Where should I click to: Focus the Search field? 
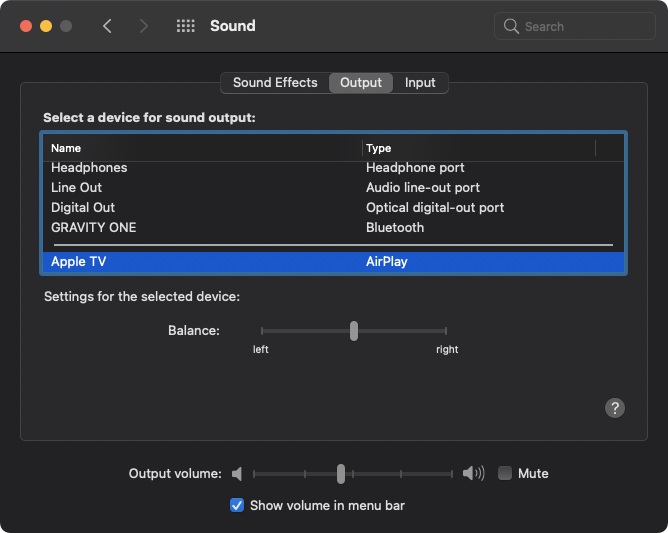tap(575, 26)
